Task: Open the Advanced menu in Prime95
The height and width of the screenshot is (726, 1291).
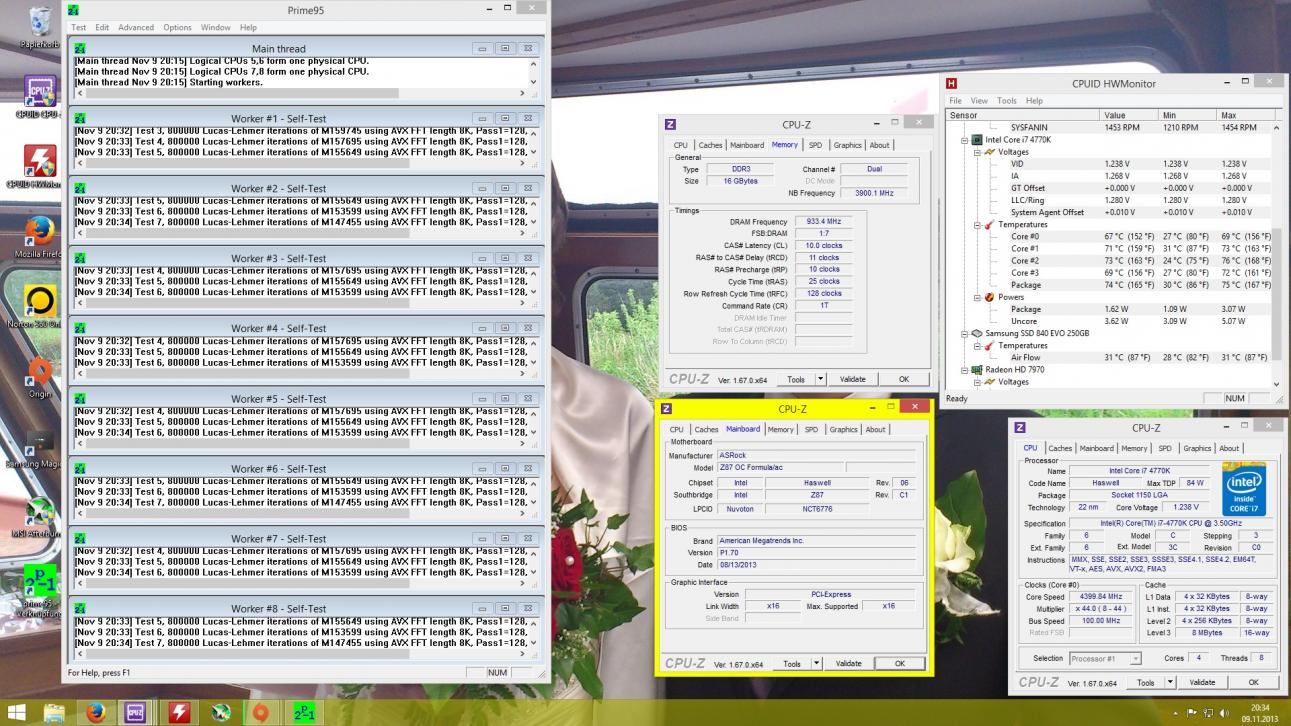Action: click(136, 27)
